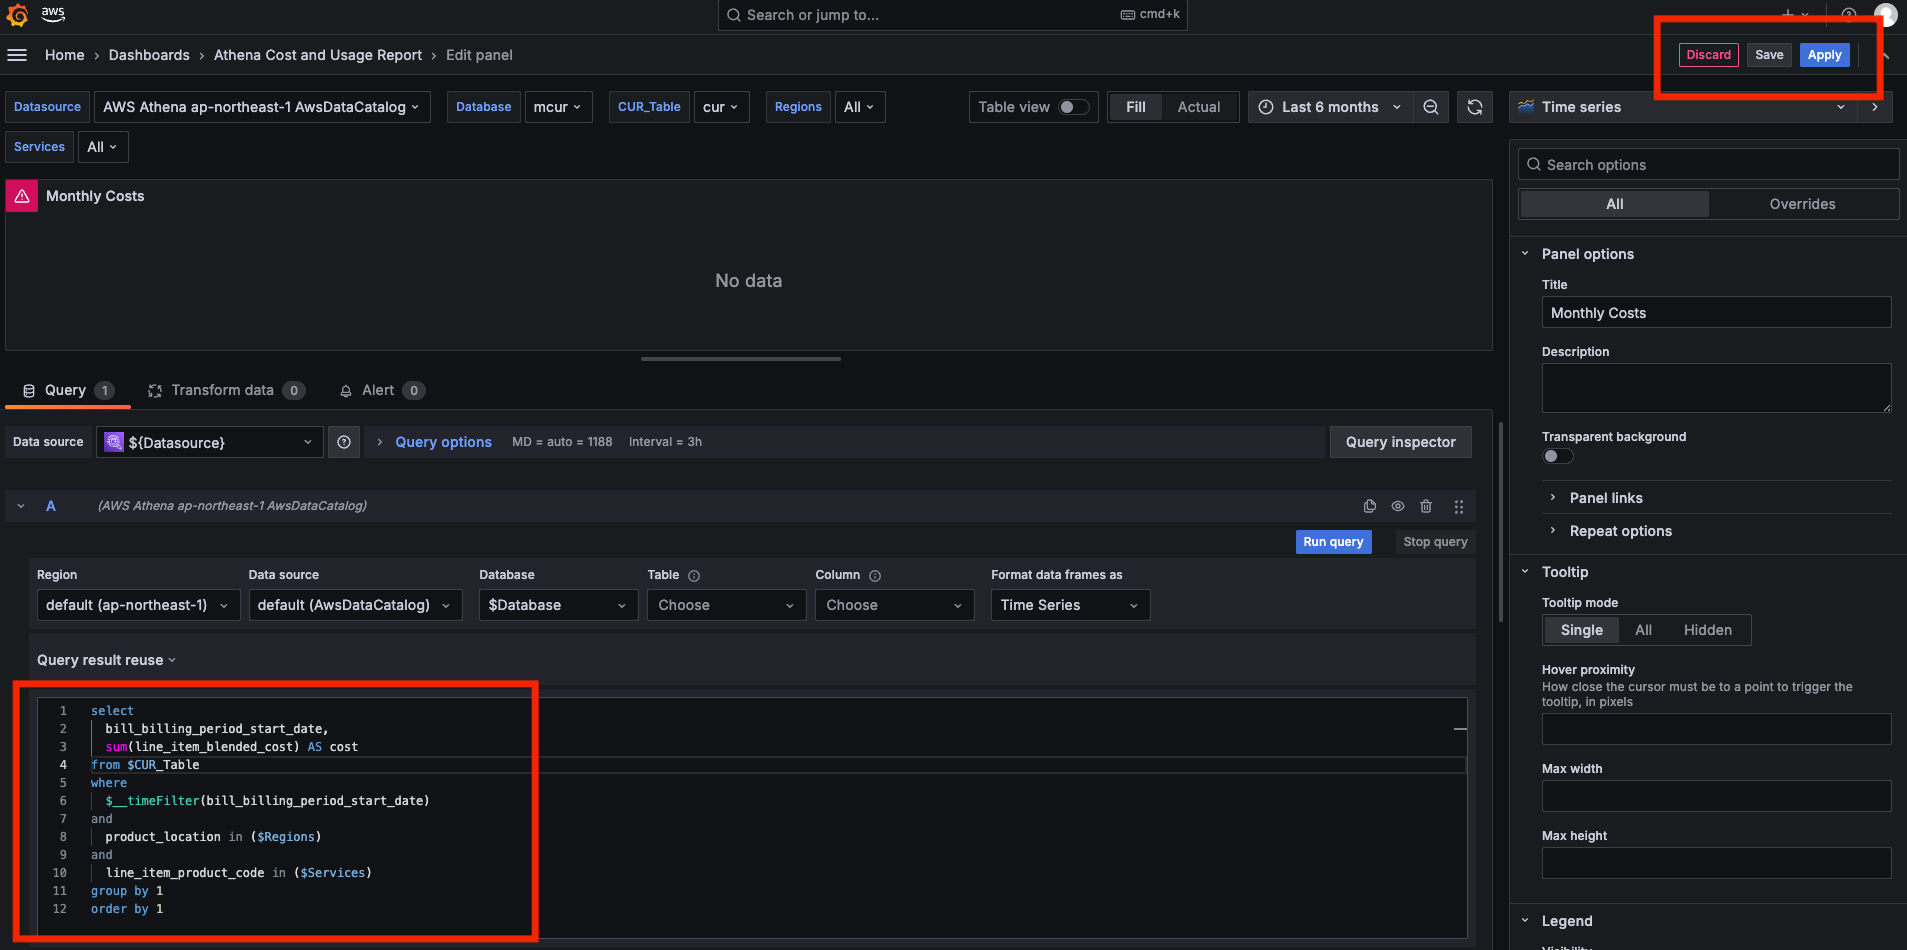The height and width of the screenshot is (950, 1907).
Task: Open the hamburger navigation menu
Action: click(17, 55)
